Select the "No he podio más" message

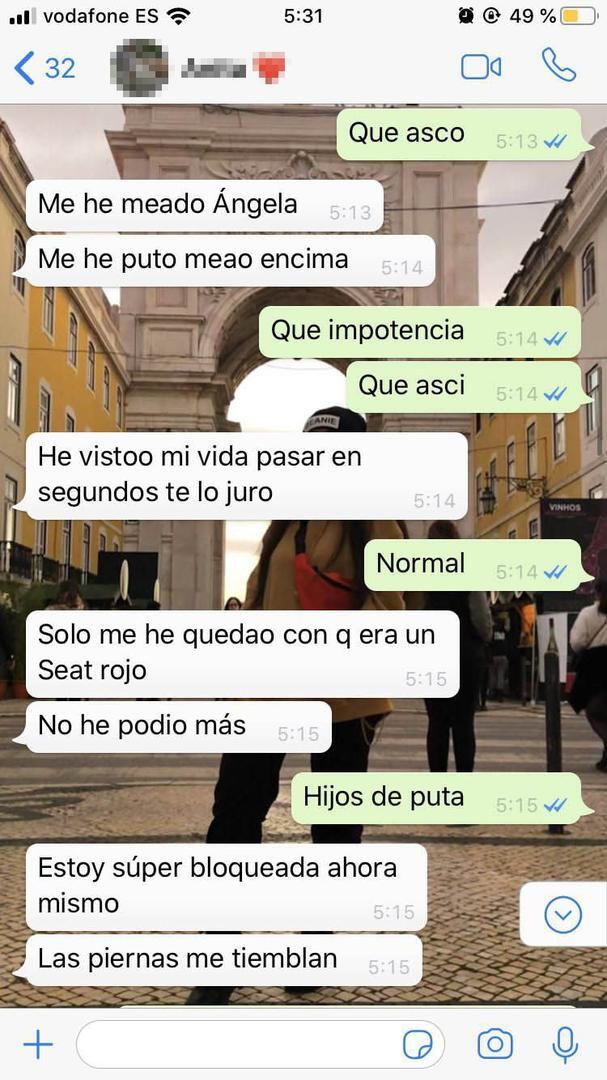coord(178,727)
